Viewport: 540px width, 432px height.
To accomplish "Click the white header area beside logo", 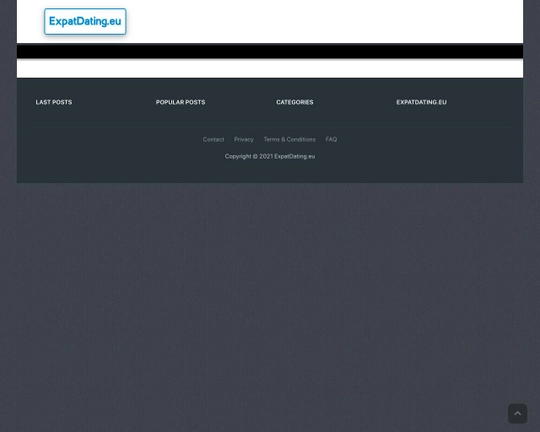I will 324,21.
